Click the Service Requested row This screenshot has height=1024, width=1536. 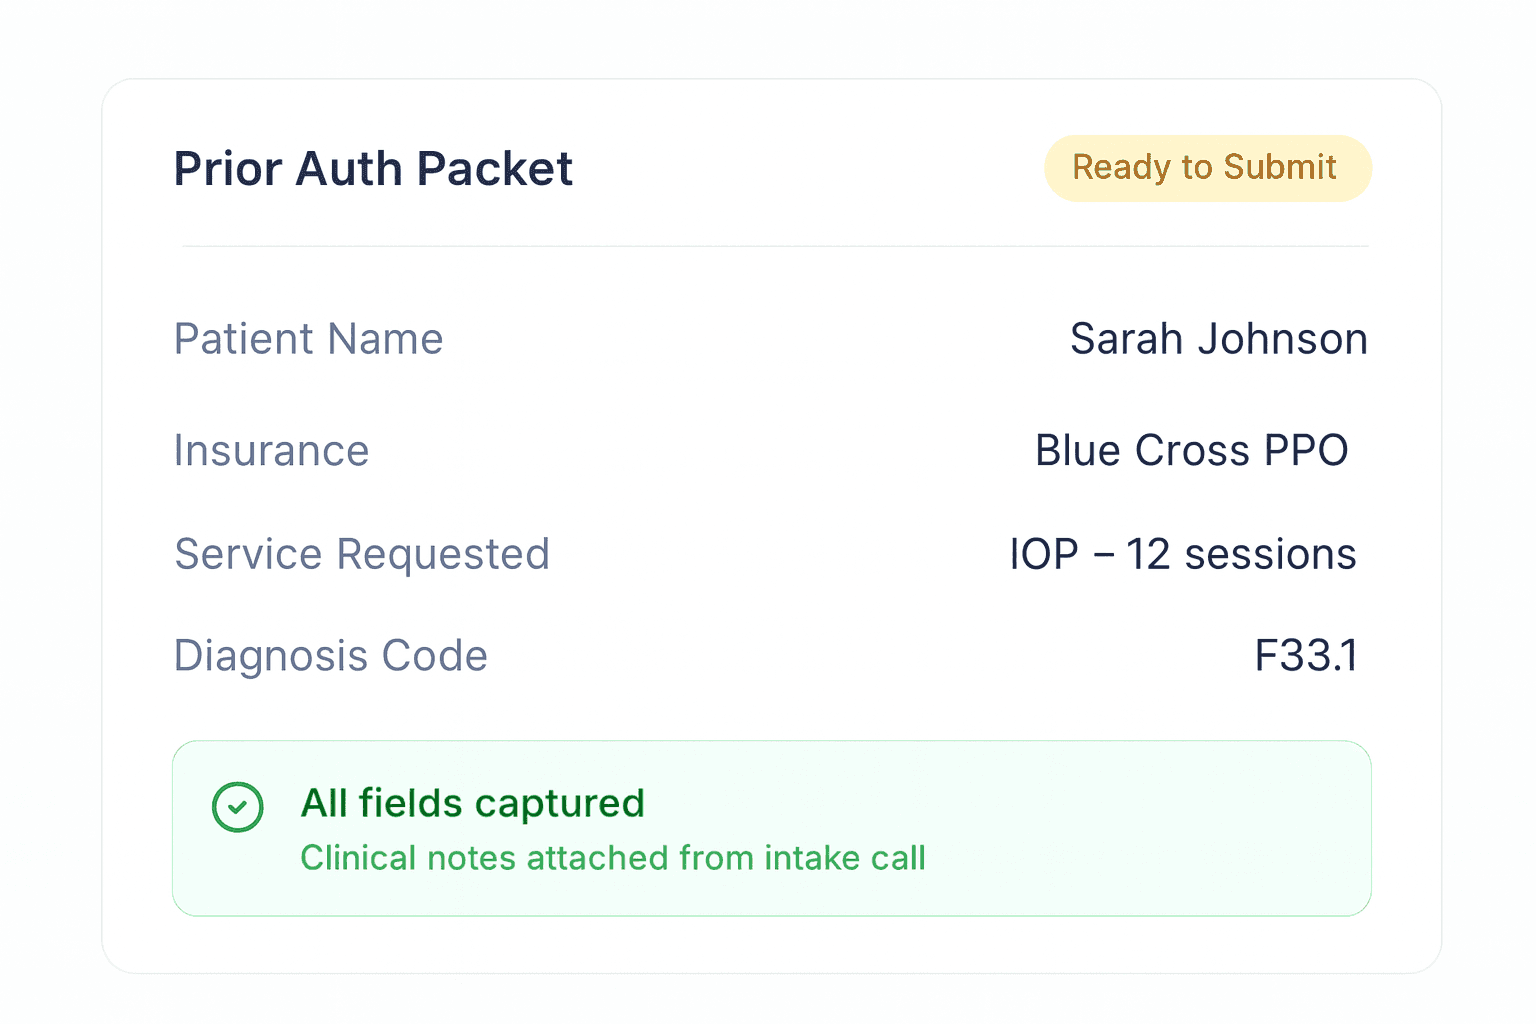[780, 554]
